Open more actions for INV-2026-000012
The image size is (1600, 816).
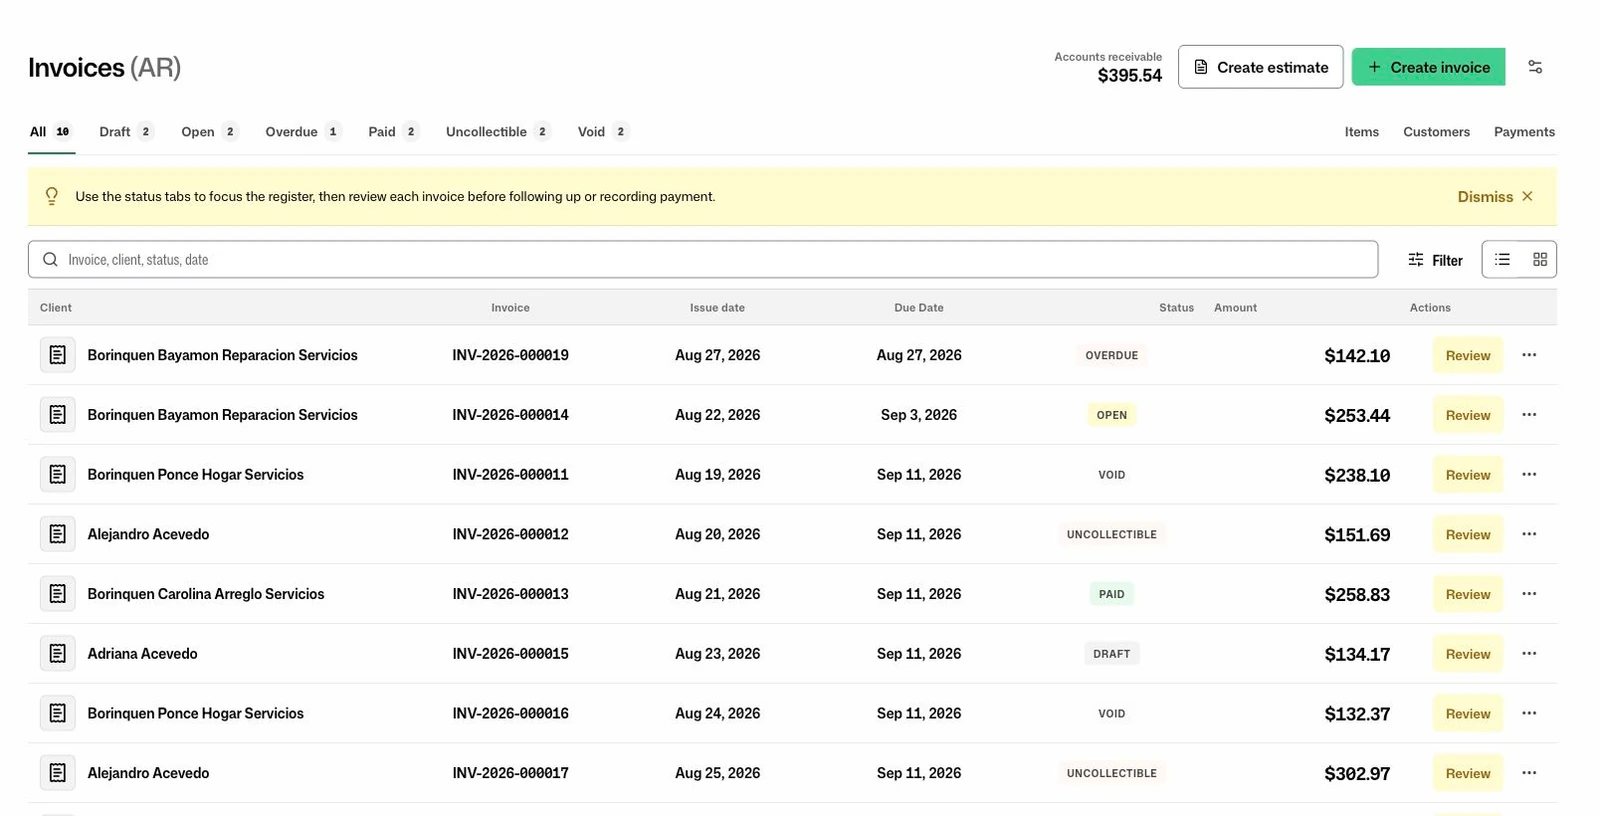[x=1529, y=534]
